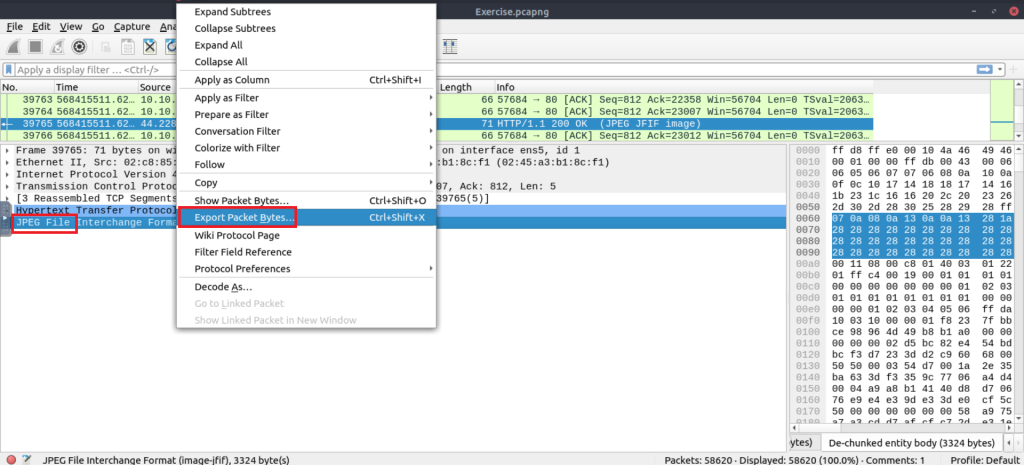Click the resize columns toolbar icon
The image size is (1024, 465).
[x=450, y=47]
